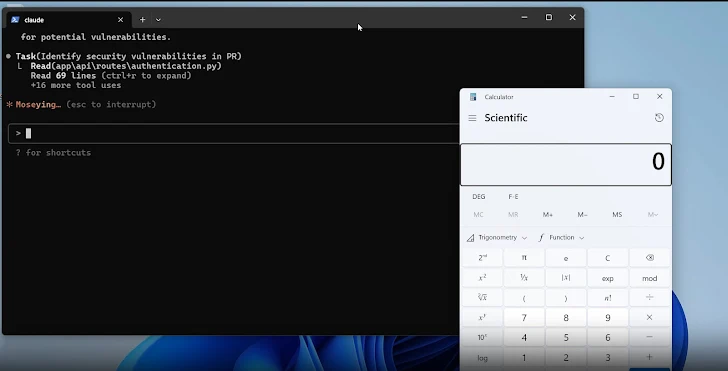This screenshot has height=371, width=728.
Task: Click the x squared key
Action: (x=482, y=278)
